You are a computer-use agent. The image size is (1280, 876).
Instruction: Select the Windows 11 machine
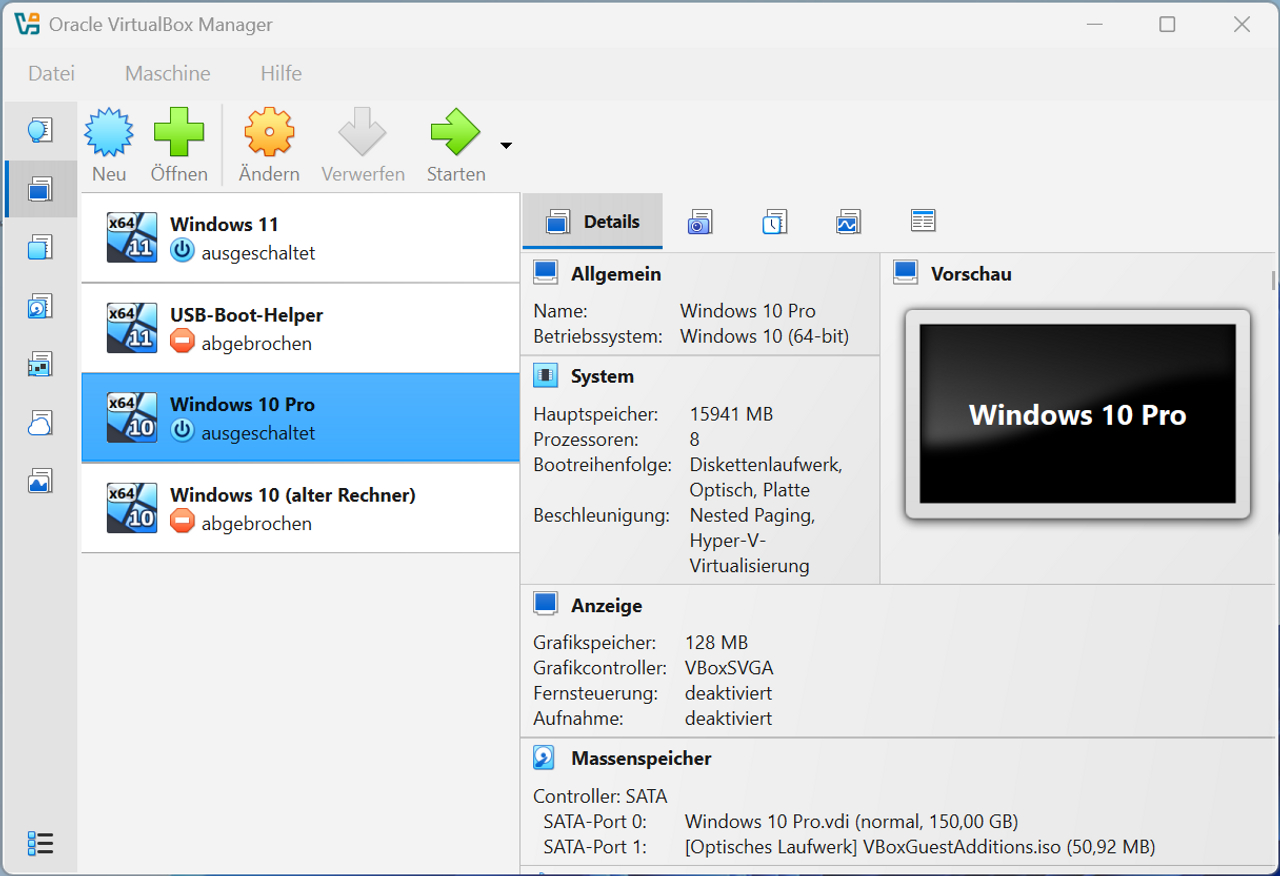pos(300,238)
